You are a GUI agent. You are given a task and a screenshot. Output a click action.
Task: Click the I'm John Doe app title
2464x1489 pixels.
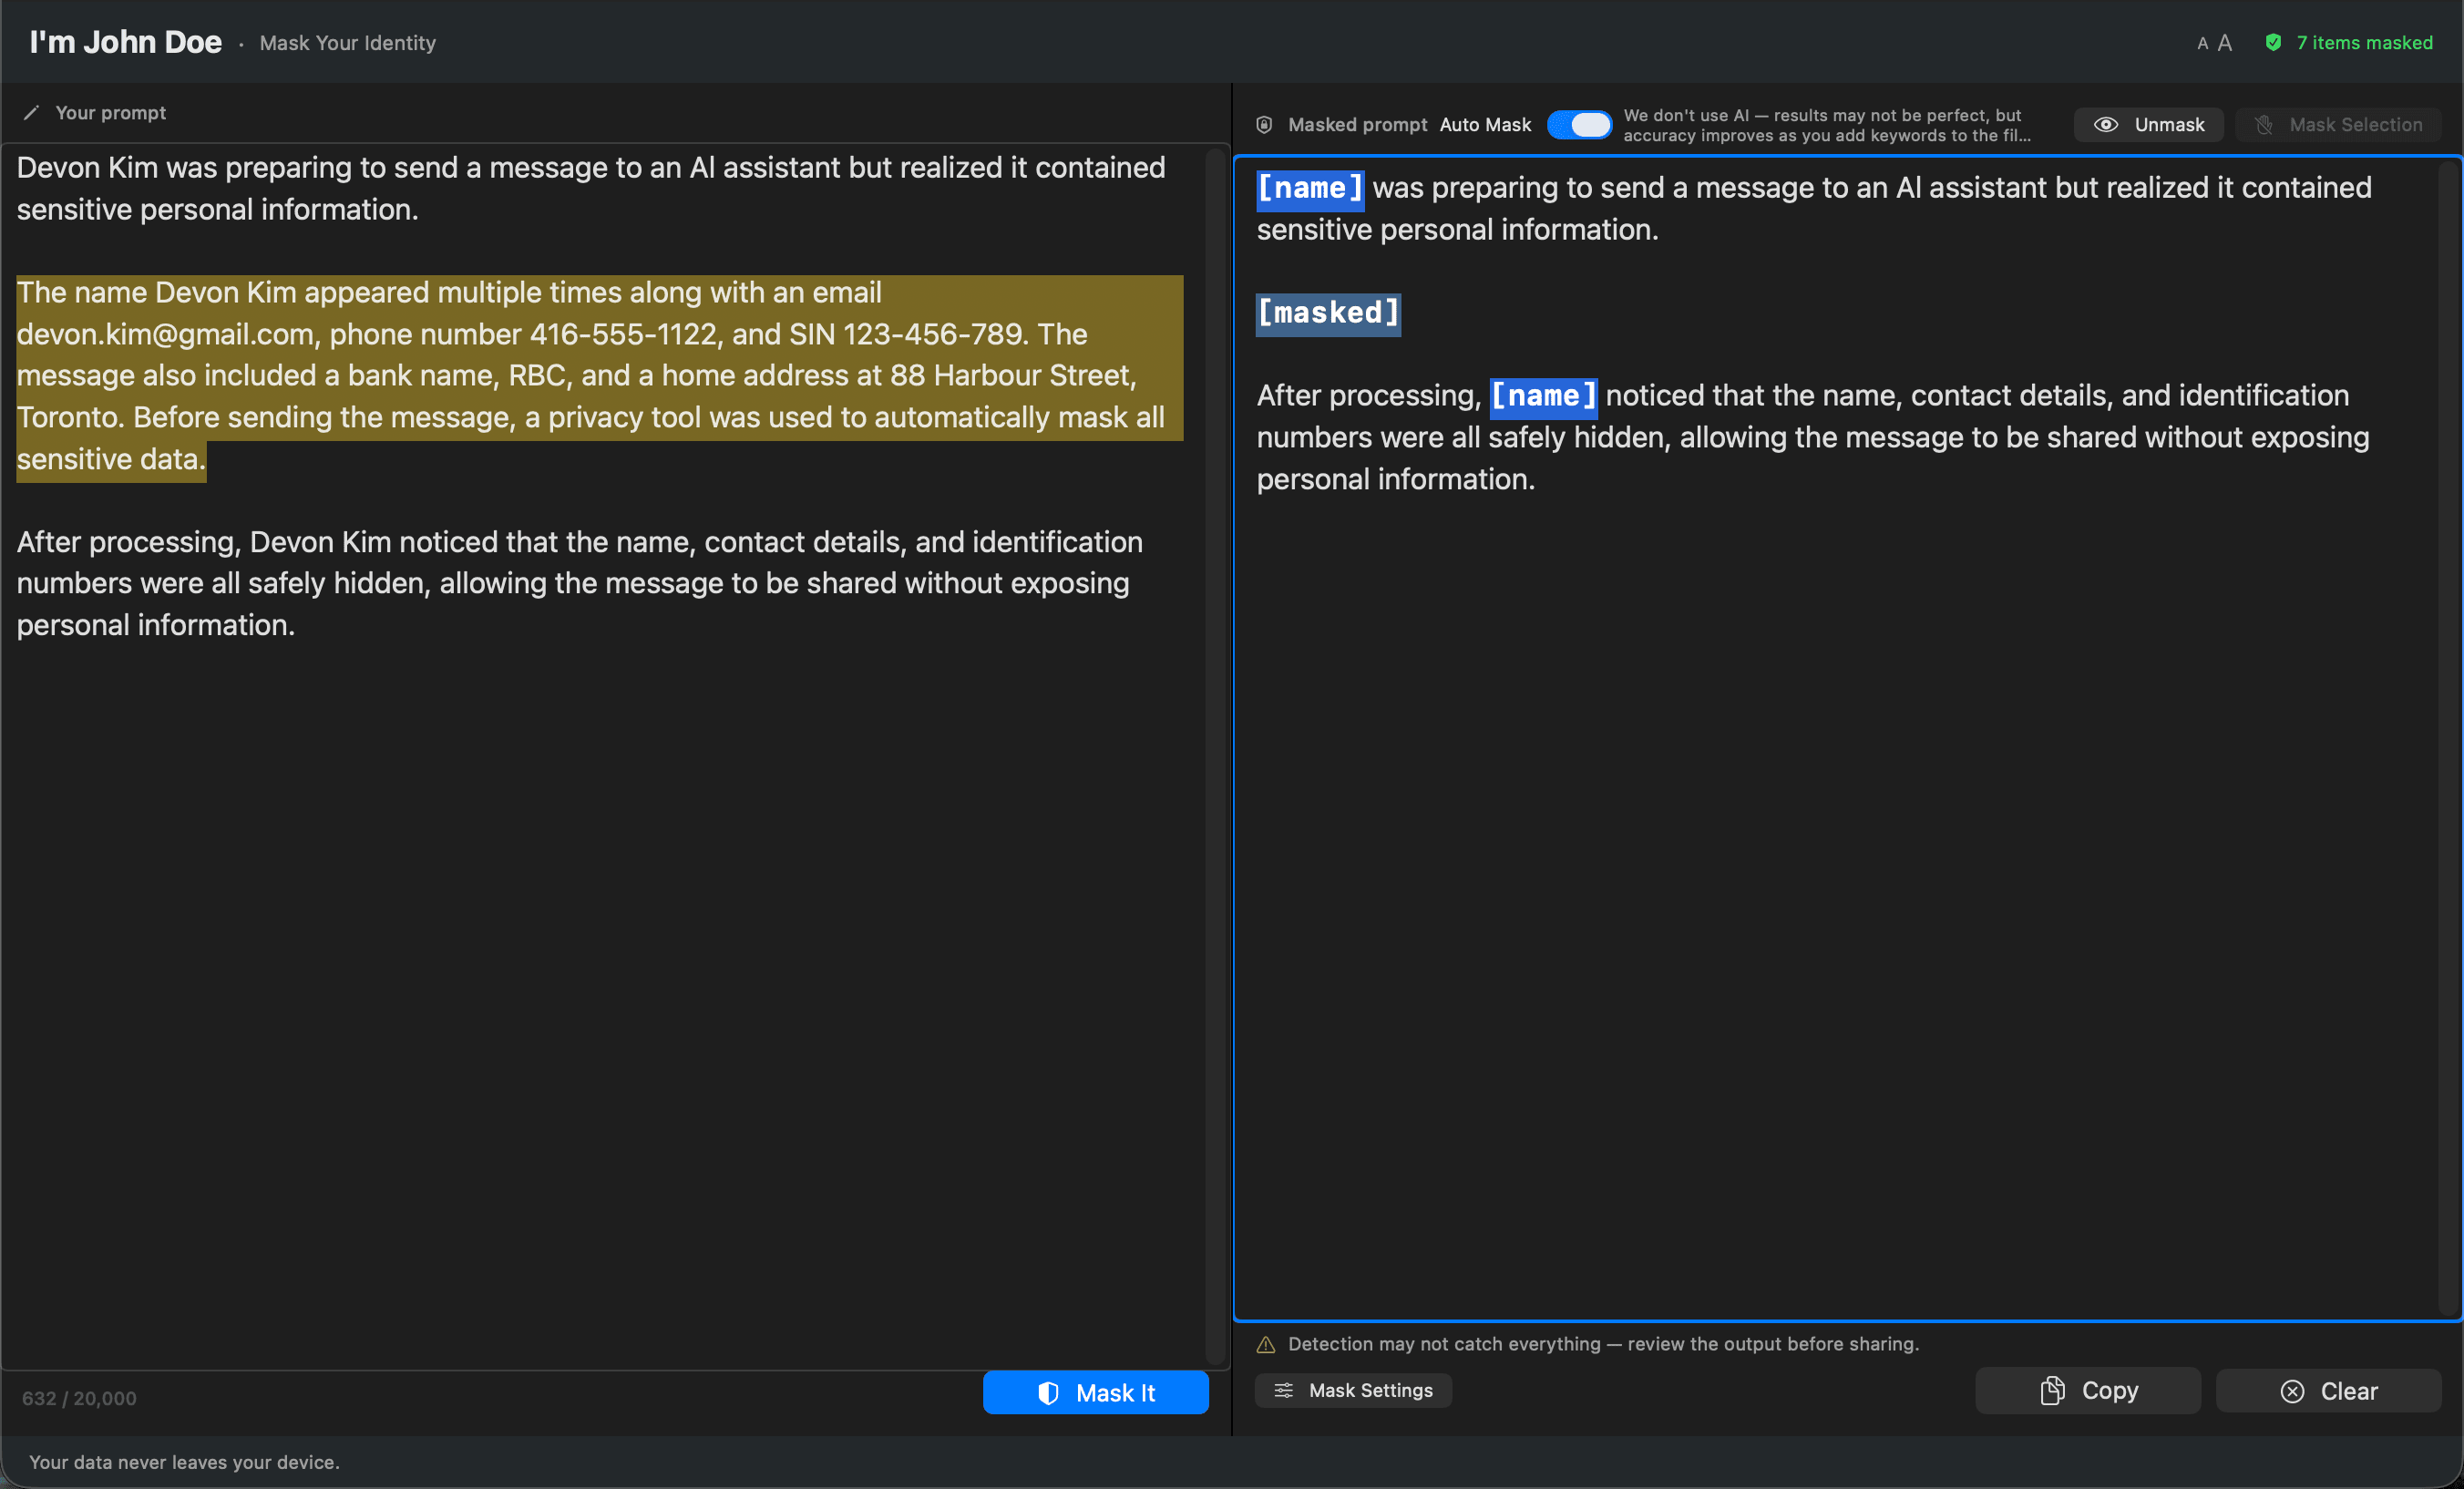pos(125,41)
